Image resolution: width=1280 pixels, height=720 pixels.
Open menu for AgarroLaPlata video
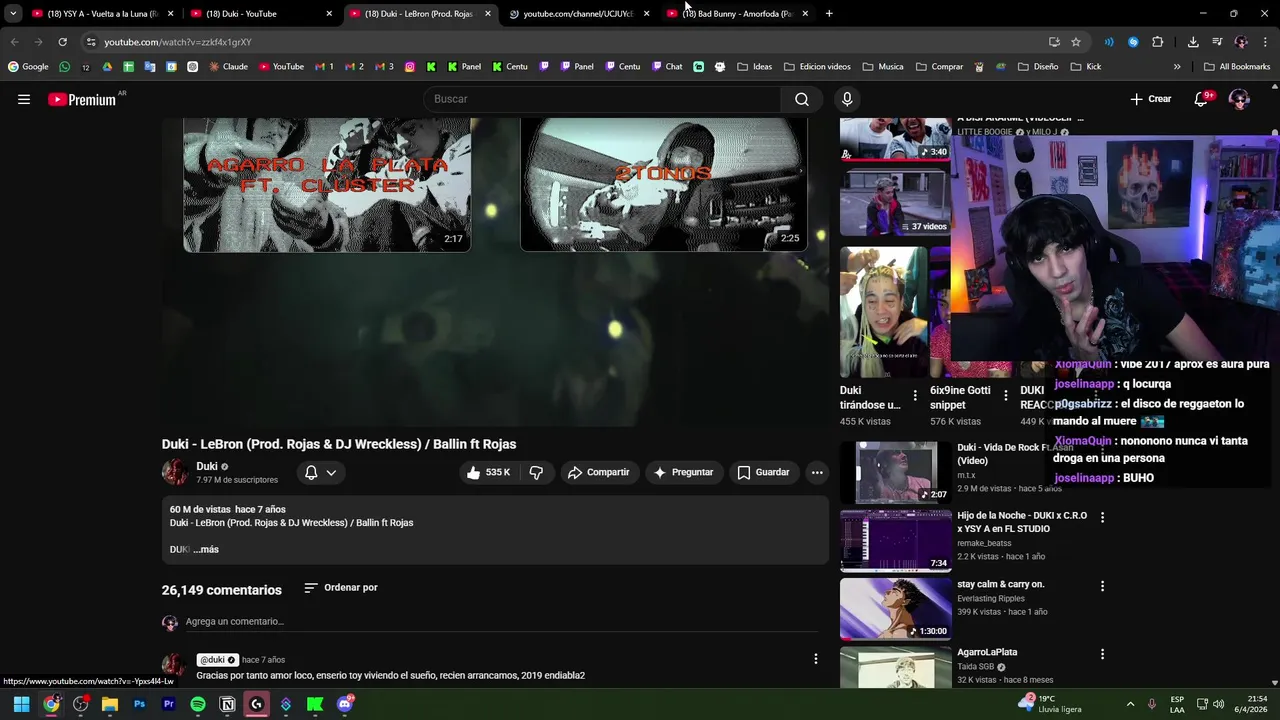click(x=1102, y=654)
